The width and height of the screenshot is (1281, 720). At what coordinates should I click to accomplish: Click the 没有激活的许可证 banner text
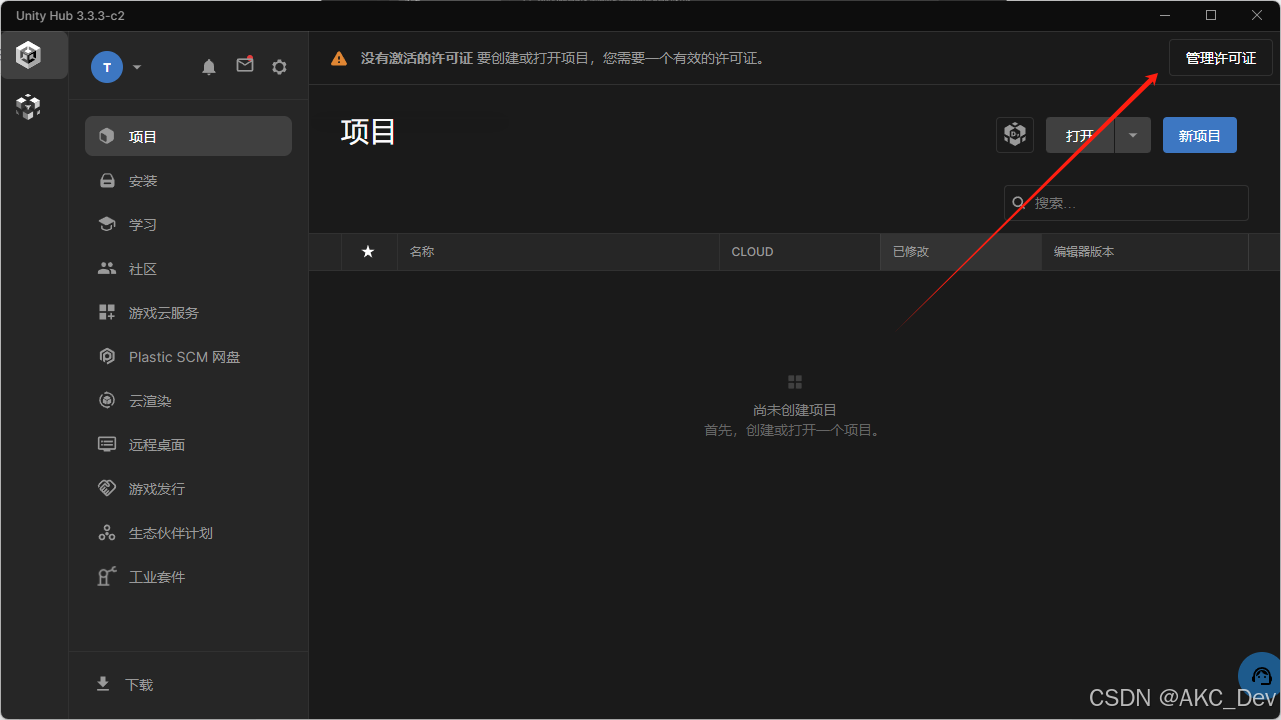417,59
